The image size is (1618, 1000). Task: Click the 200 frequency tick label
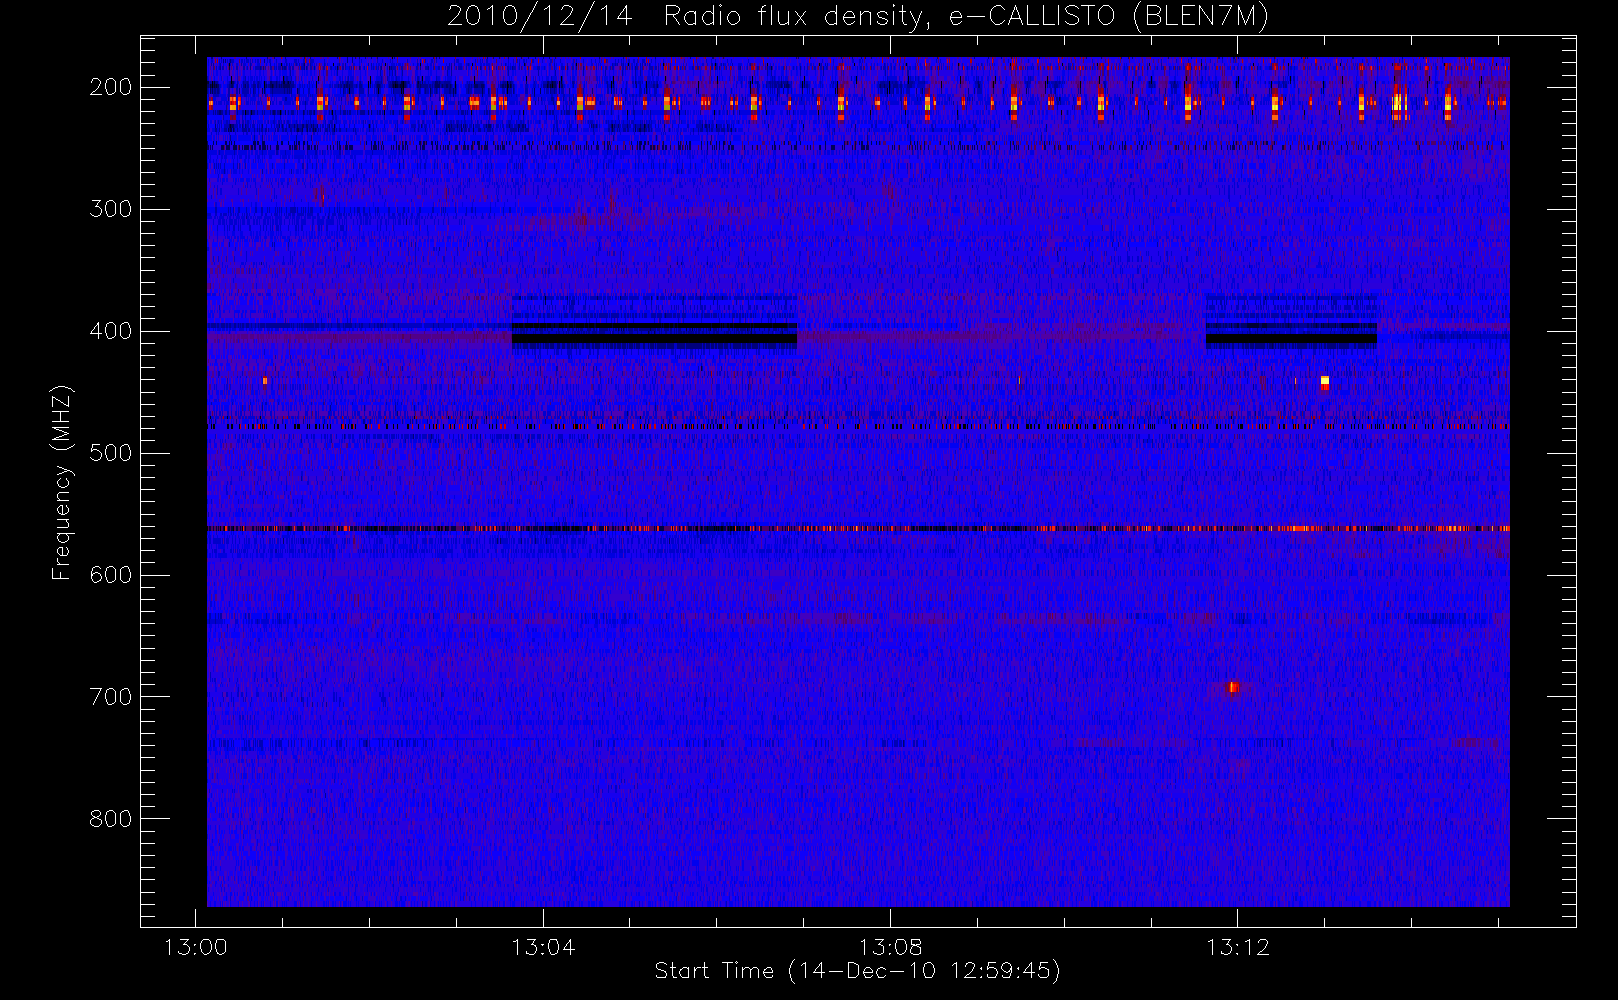pos(111,87)
